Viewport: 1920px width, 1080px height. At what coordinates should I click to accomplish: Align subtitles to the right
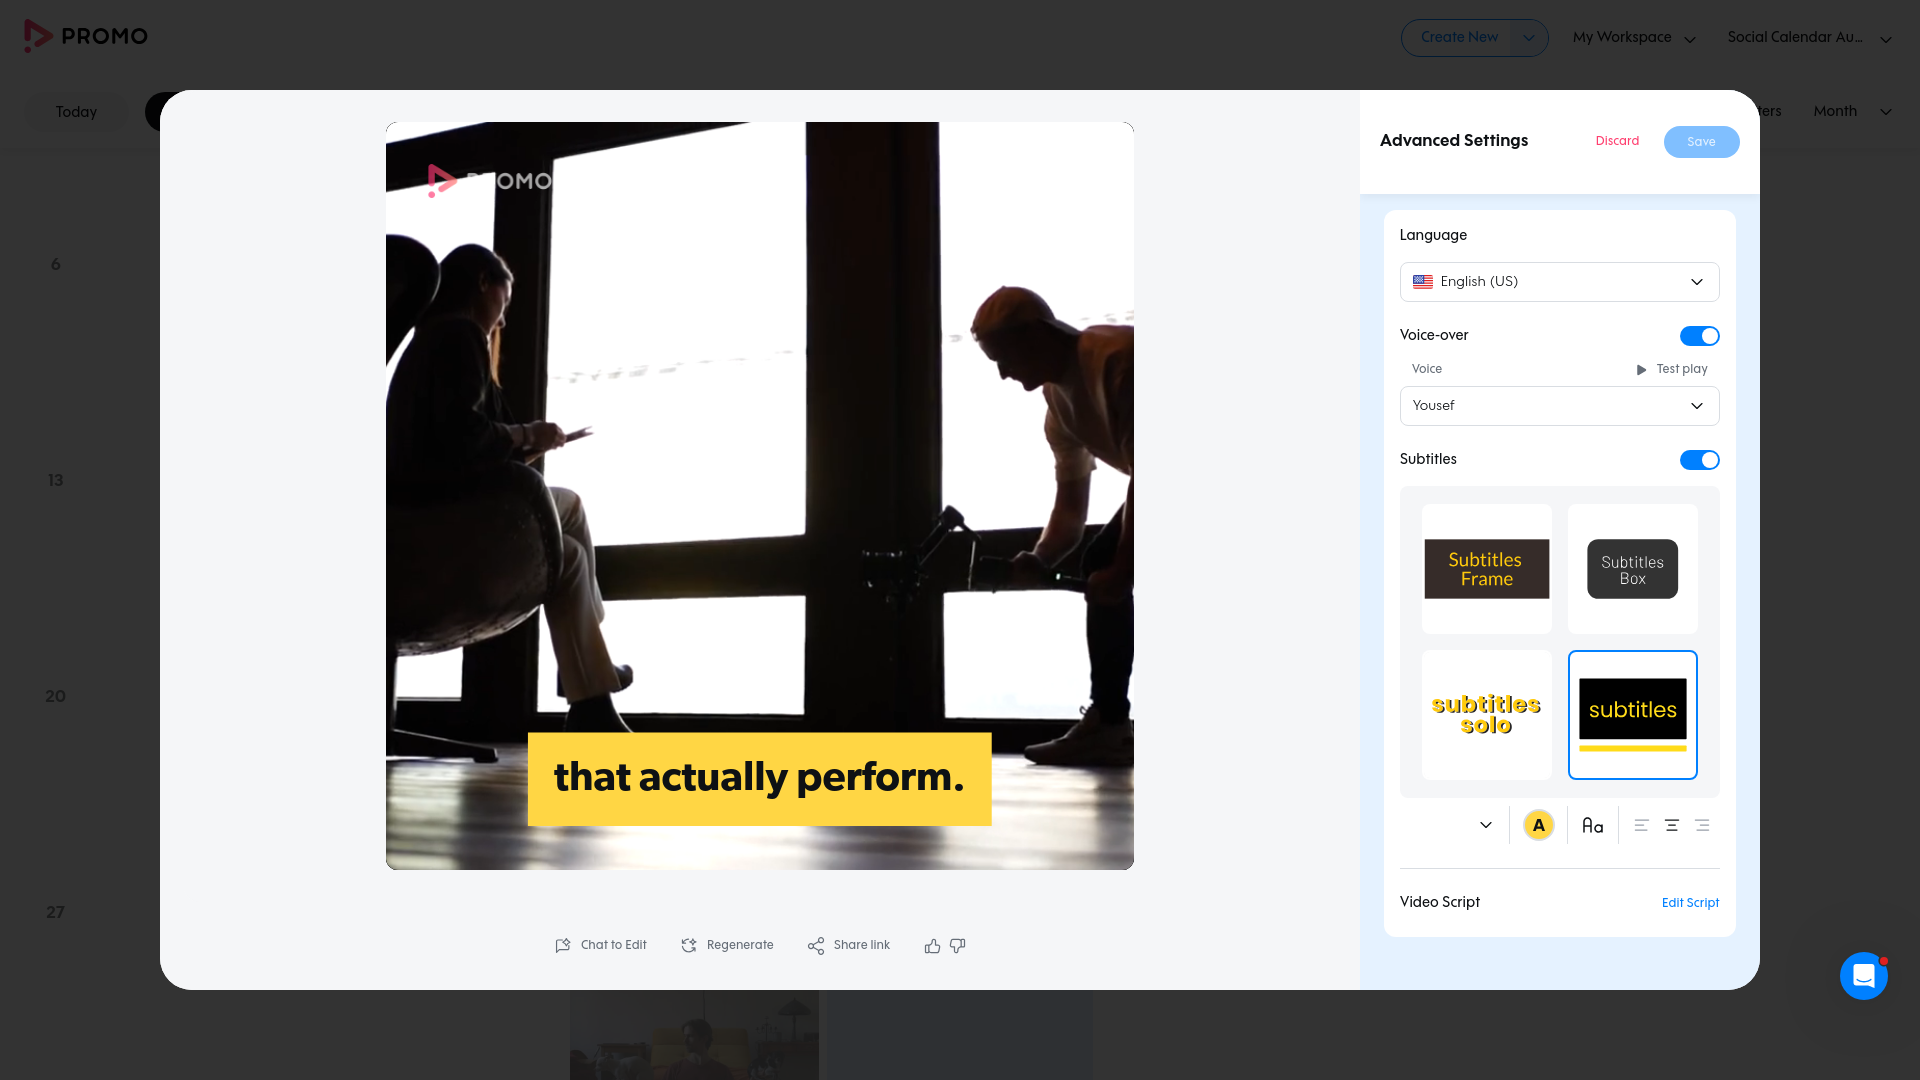click(x=1702, y=826)
